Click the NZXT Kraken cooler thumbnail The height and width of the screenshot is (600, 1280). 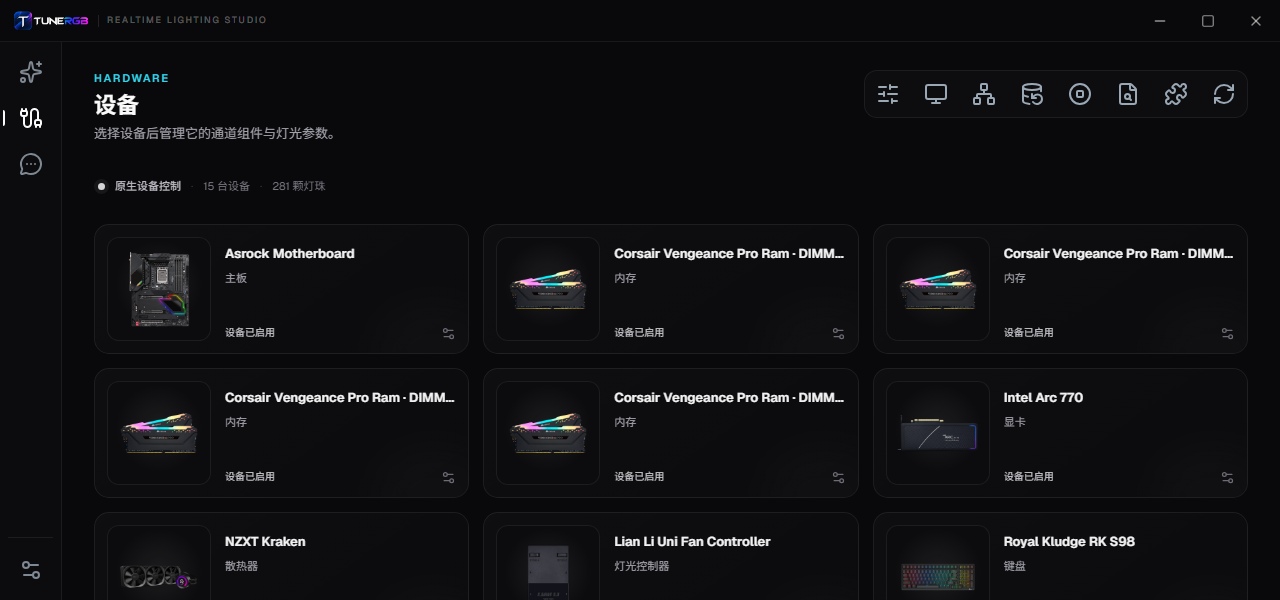[x=159, y=562]
